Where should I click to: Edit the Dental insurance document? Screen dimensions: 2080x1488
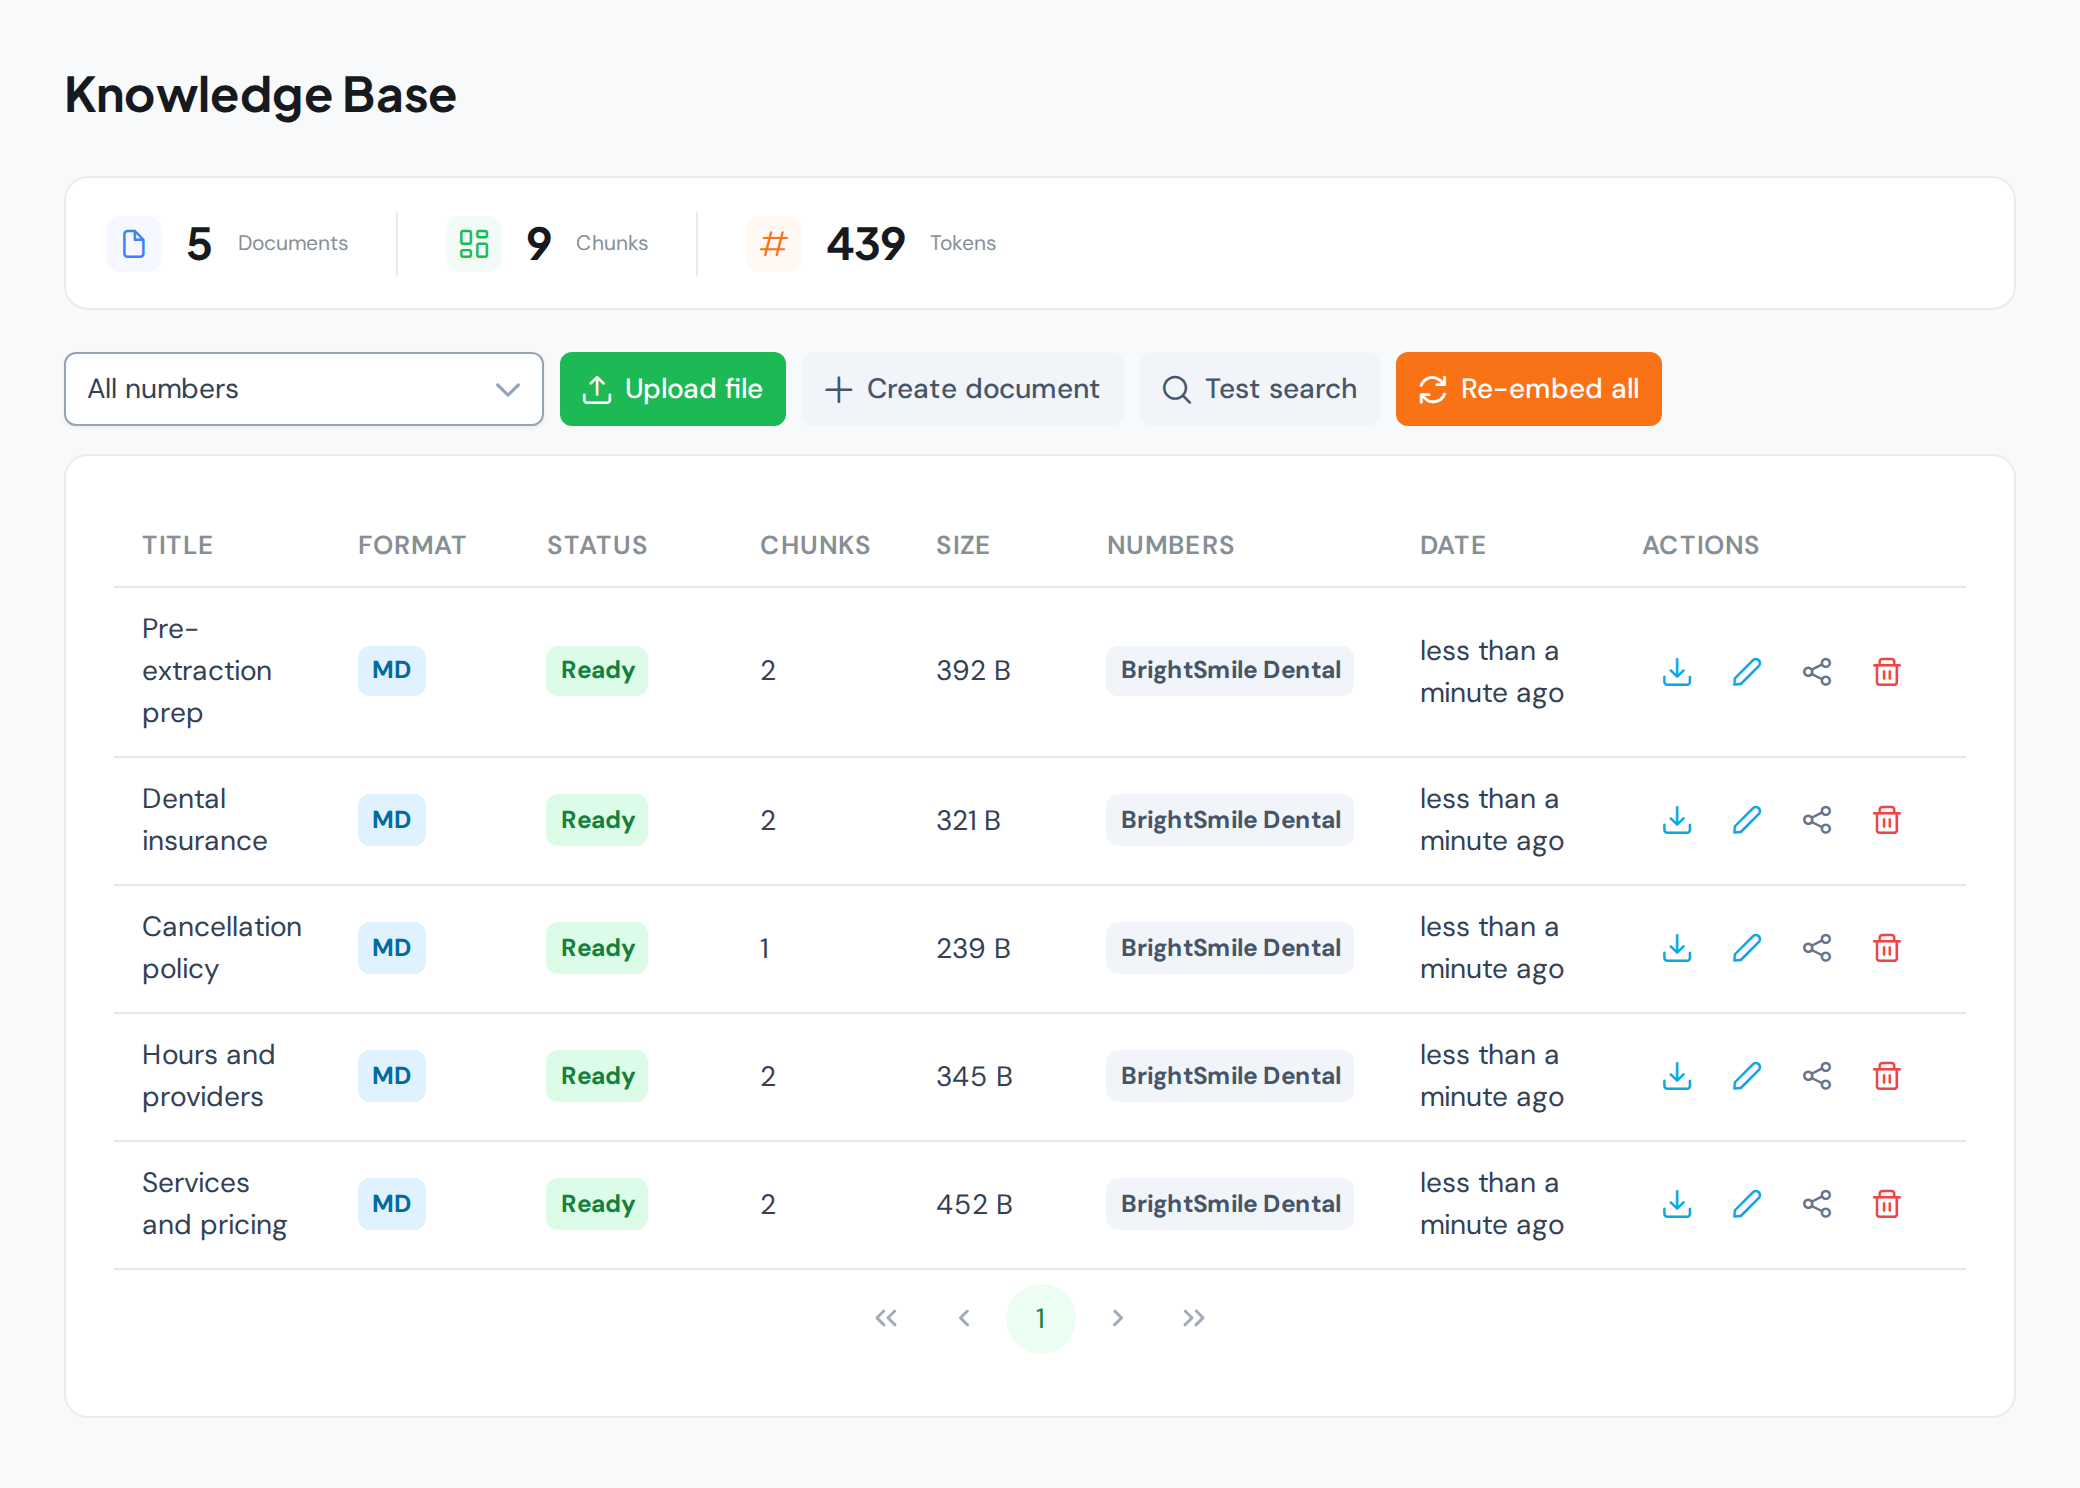click(1747, 820)
